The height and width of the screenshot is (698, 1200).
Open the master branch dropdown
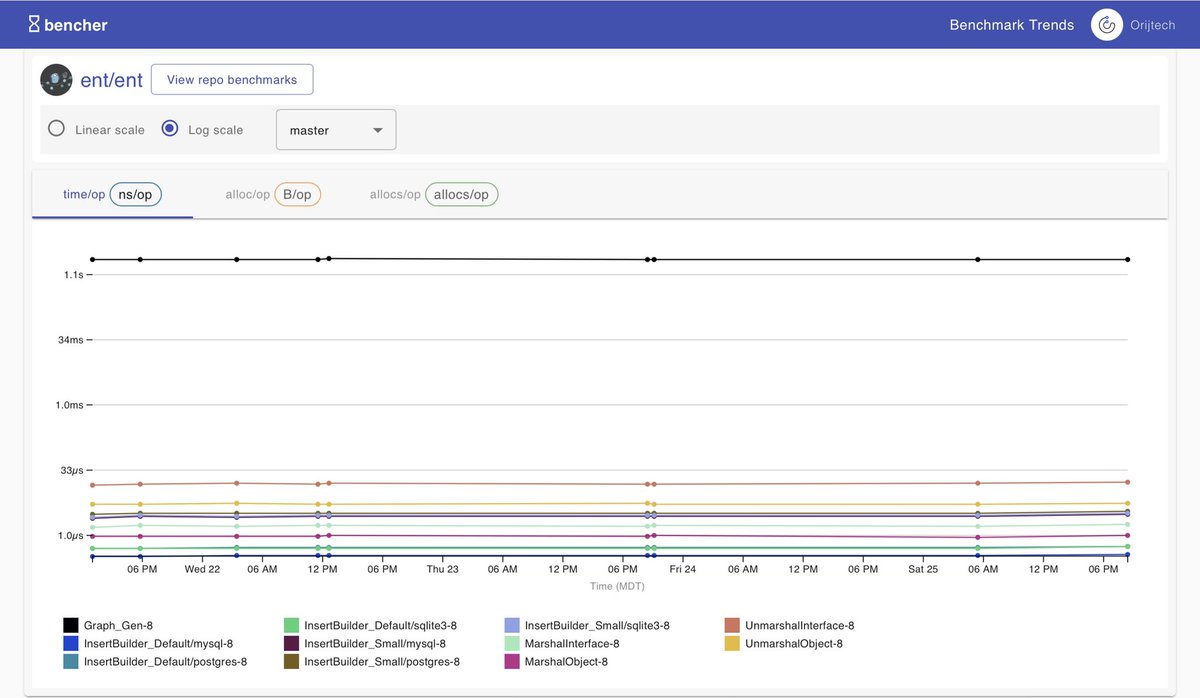[336, 130]
